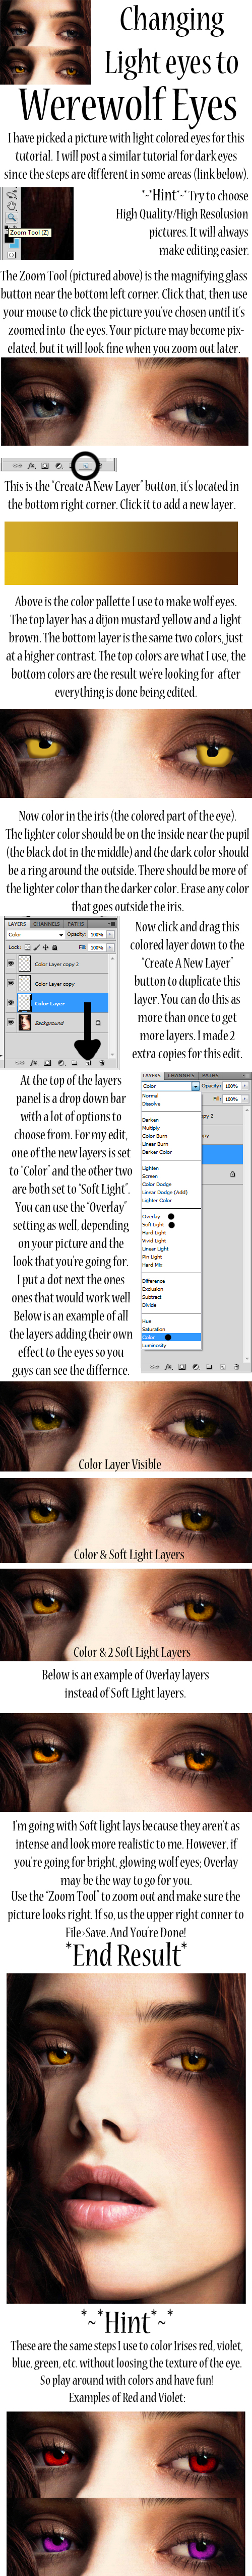Click fx layer style icon beside circled button
Viewport: 252px width, 2576px height.
[x=32, y=466]
